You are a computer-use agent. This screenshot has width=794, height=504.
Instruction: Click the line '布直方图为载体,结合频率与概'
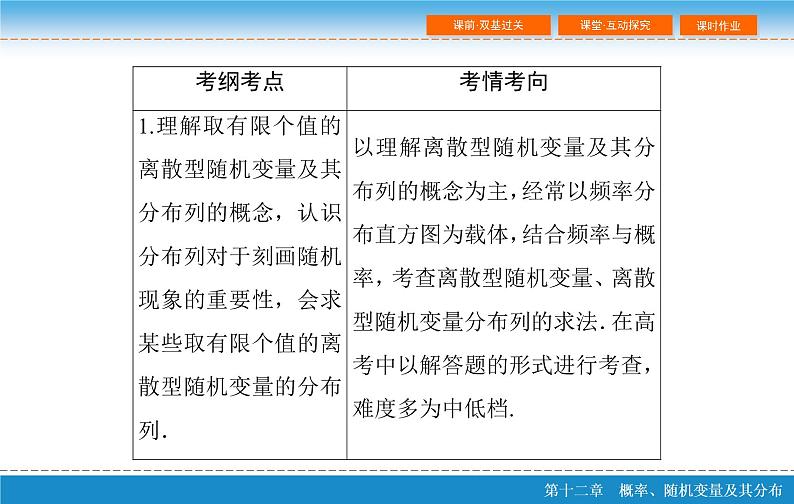[x=504, y=235]
